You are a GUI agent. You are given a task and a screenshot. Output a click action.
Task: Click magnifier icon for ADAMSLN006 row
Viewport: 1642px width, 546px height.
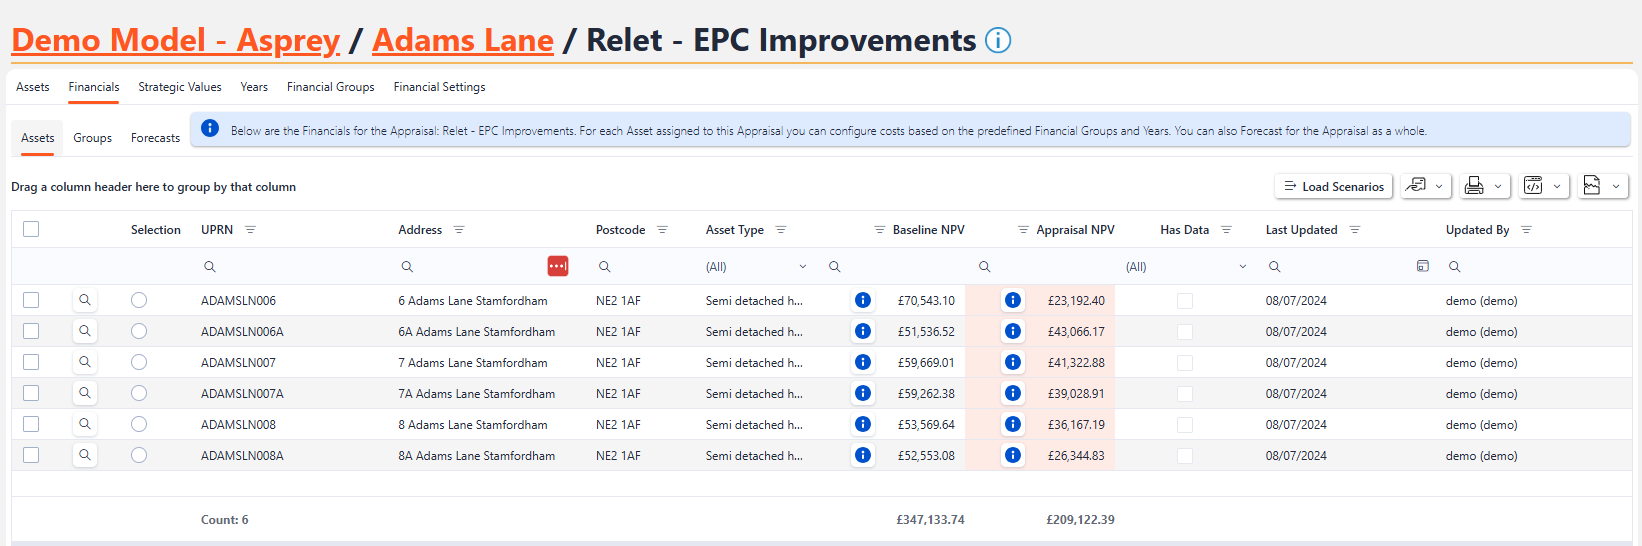[x=85, y=300]
